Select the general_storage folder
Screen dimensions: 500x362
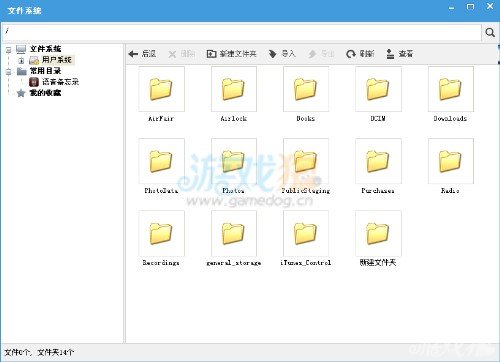(234, 238)
